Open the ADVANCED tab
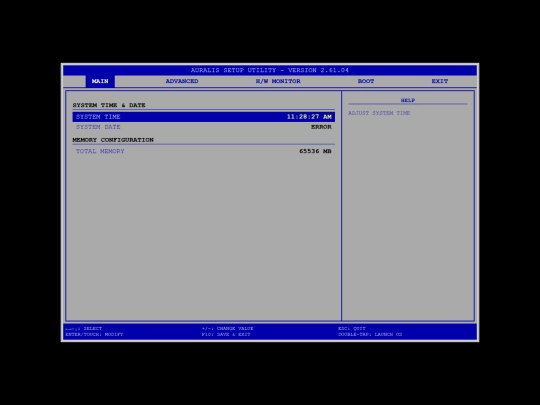The image size is (540, 405). 182,81
